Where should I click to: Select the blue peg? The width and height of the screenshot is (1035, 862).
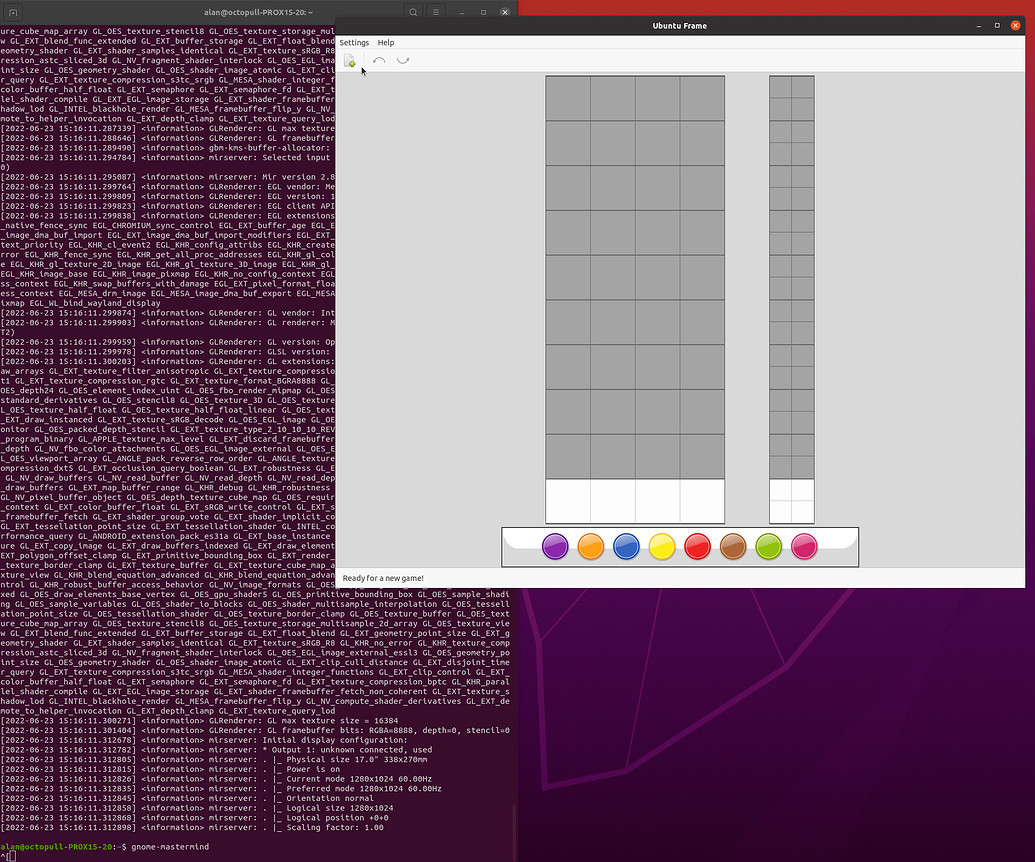626,547
